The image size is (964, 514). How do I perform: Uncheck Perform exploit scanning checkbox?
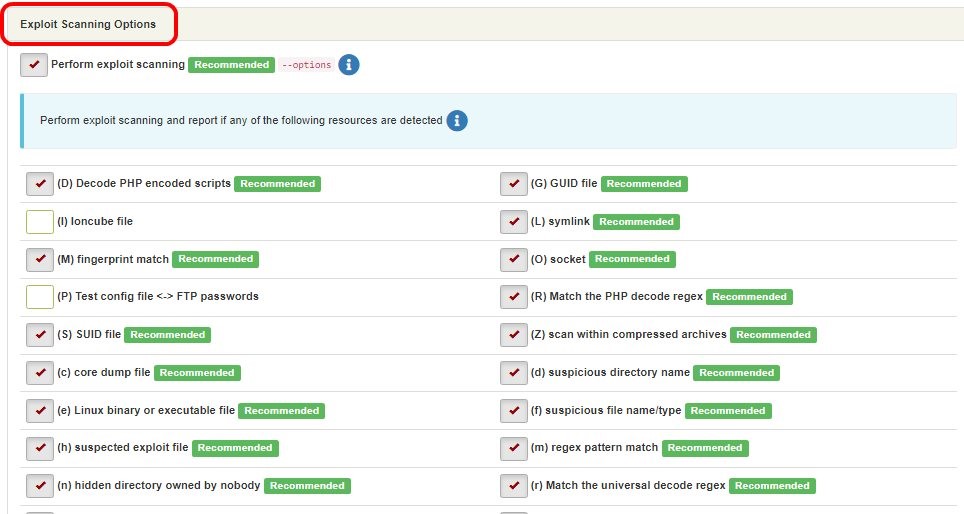coord(34,65)
